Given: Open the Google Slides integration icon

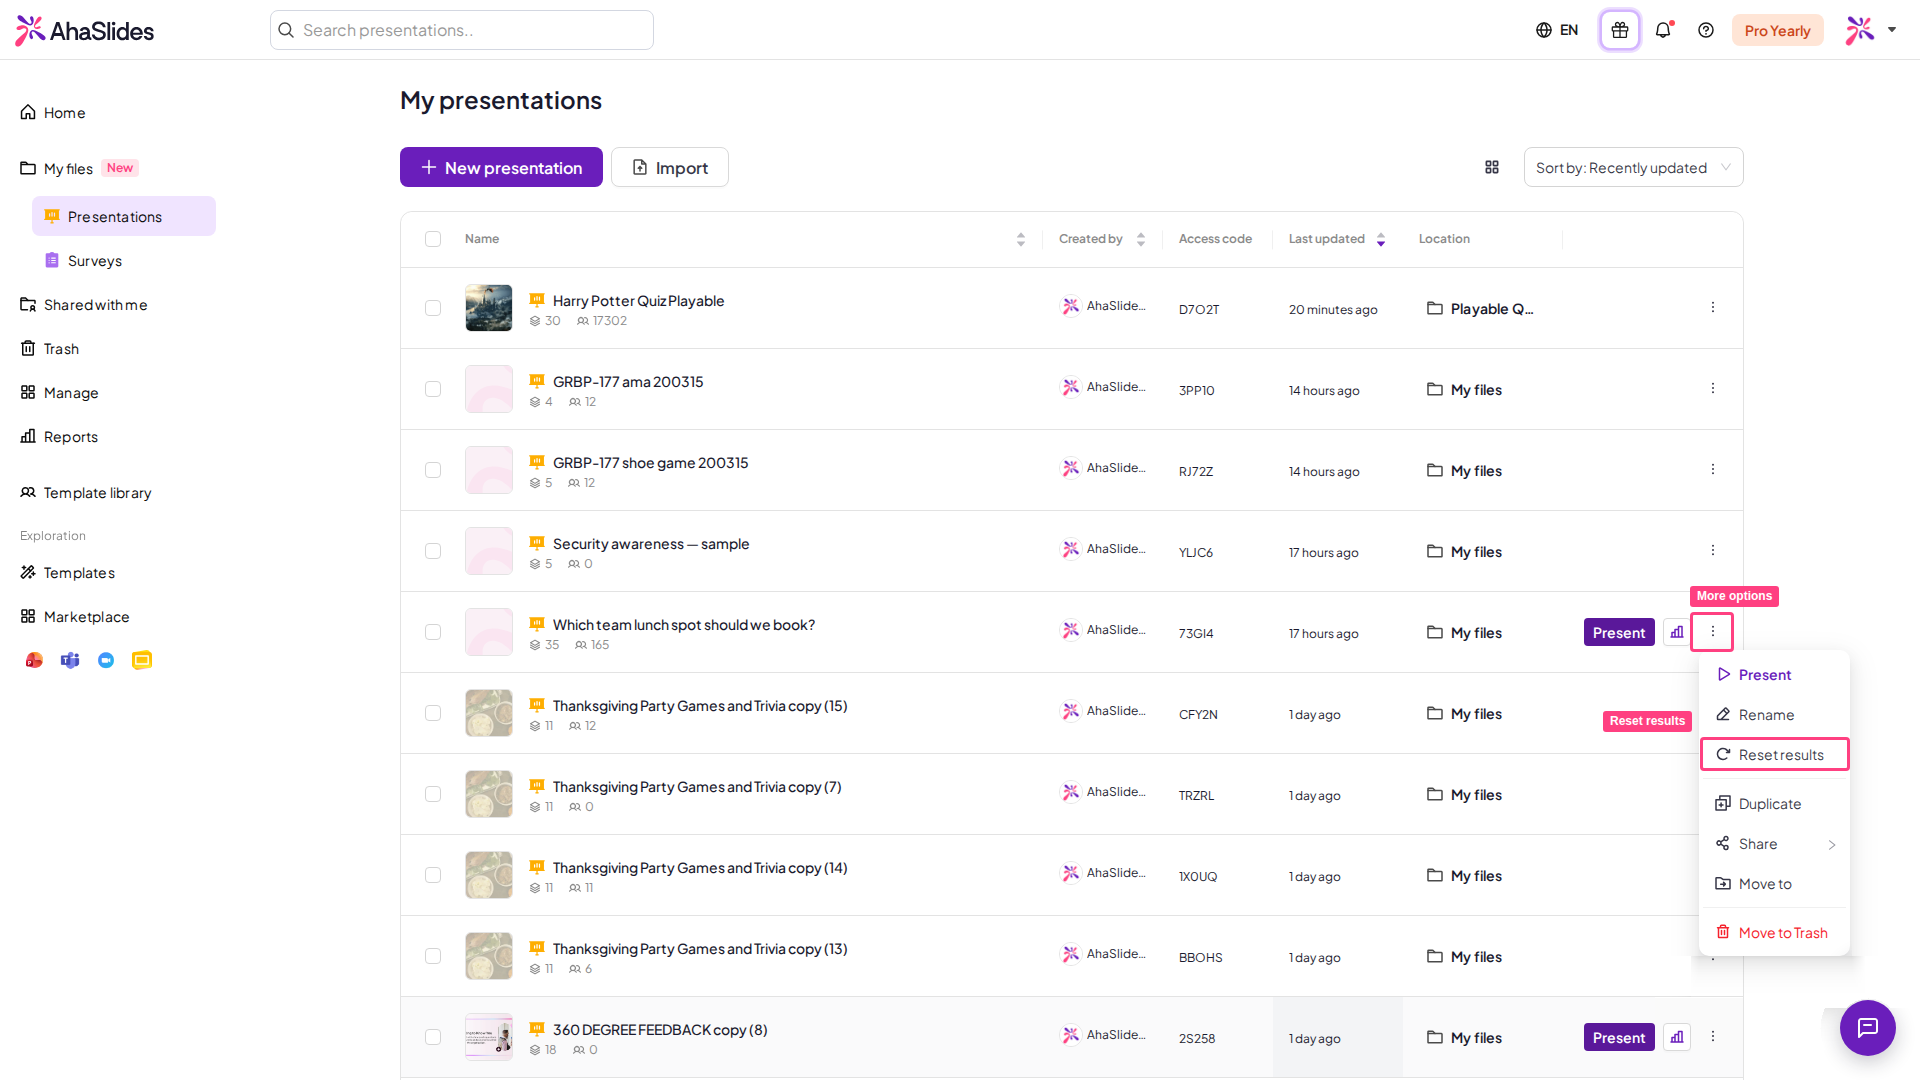Looking at the screenshot, I should (142, 660).
